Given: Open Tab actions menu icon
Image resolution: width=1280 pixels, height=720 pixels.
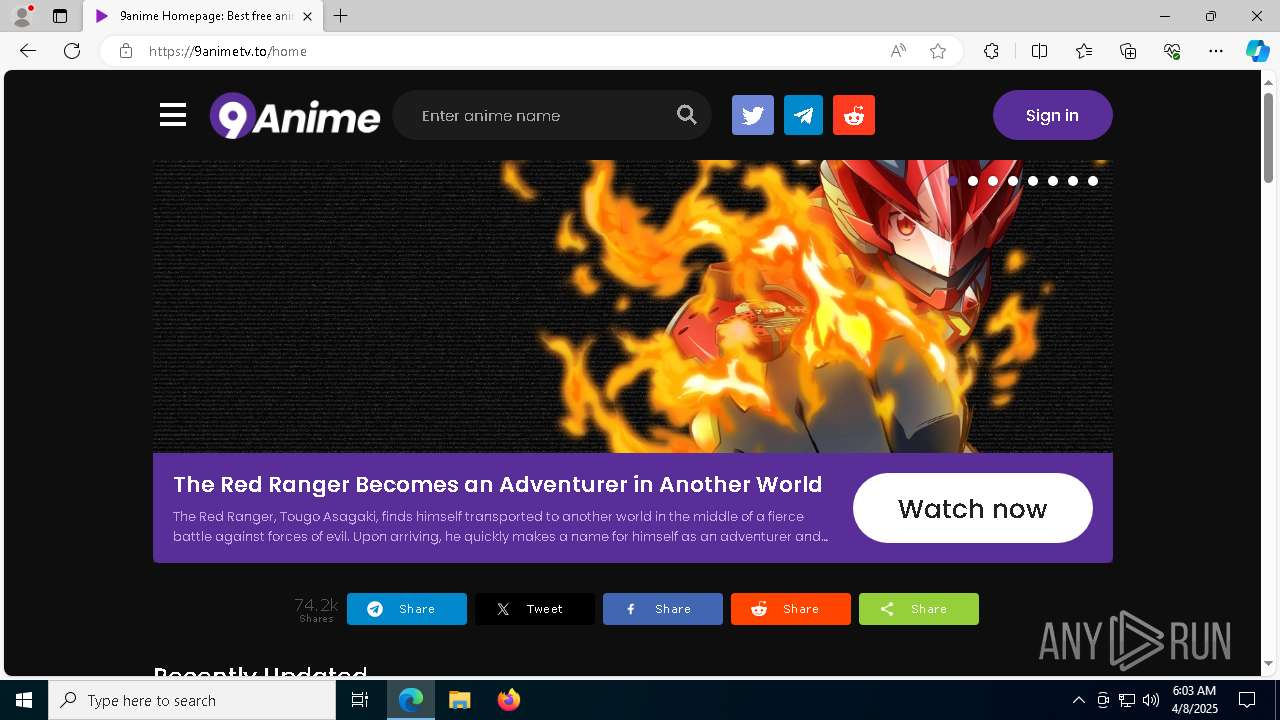Looking at the screenshot, I should tap(60, 16).
